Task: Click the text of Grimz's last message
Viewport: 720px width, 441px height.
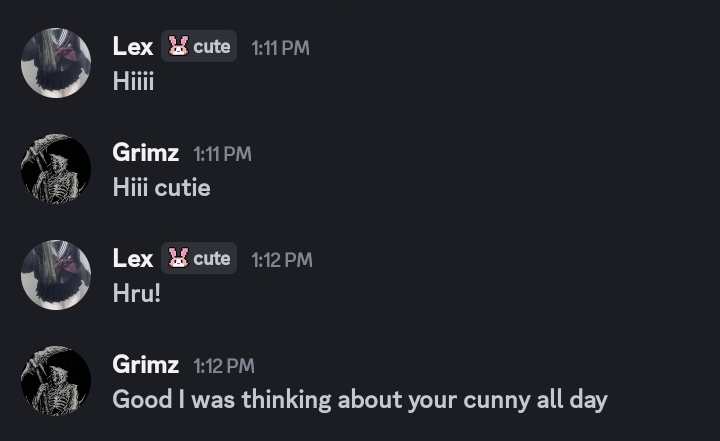Action: coord(359,400)
